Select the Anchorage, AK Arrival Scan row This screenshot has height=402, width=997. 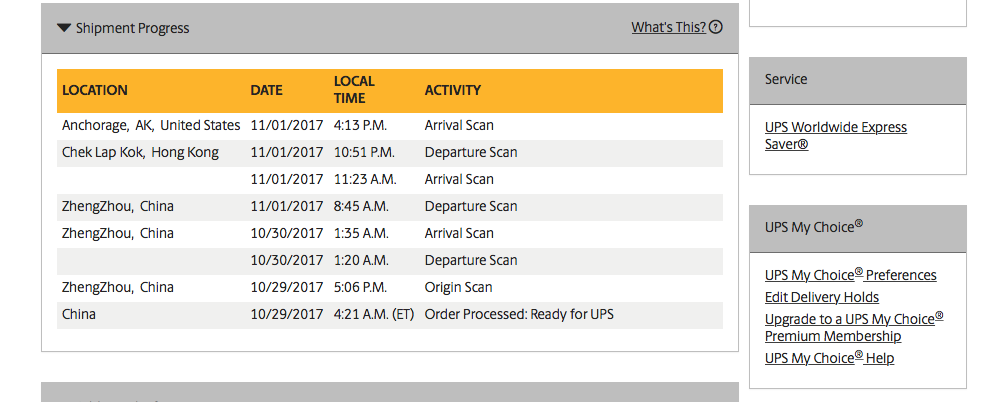click(x=390, y=125)
